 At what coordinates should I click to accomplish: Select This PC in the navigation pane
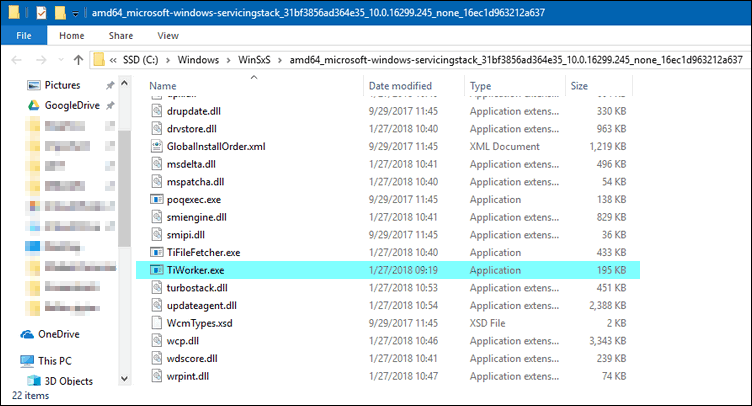55,361
